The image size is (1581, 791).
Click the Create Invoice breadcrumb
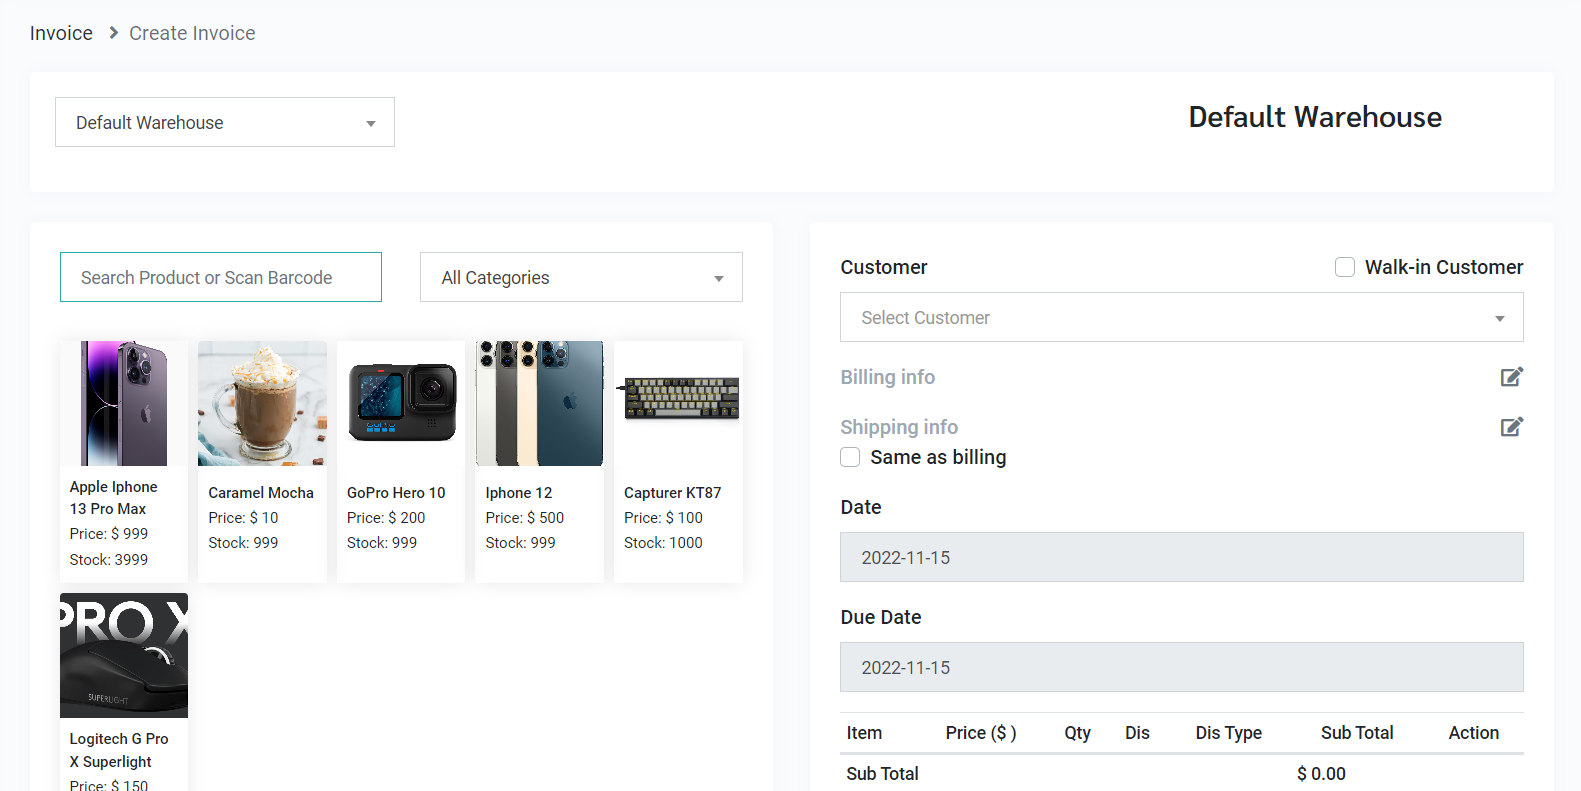(192, 33)
